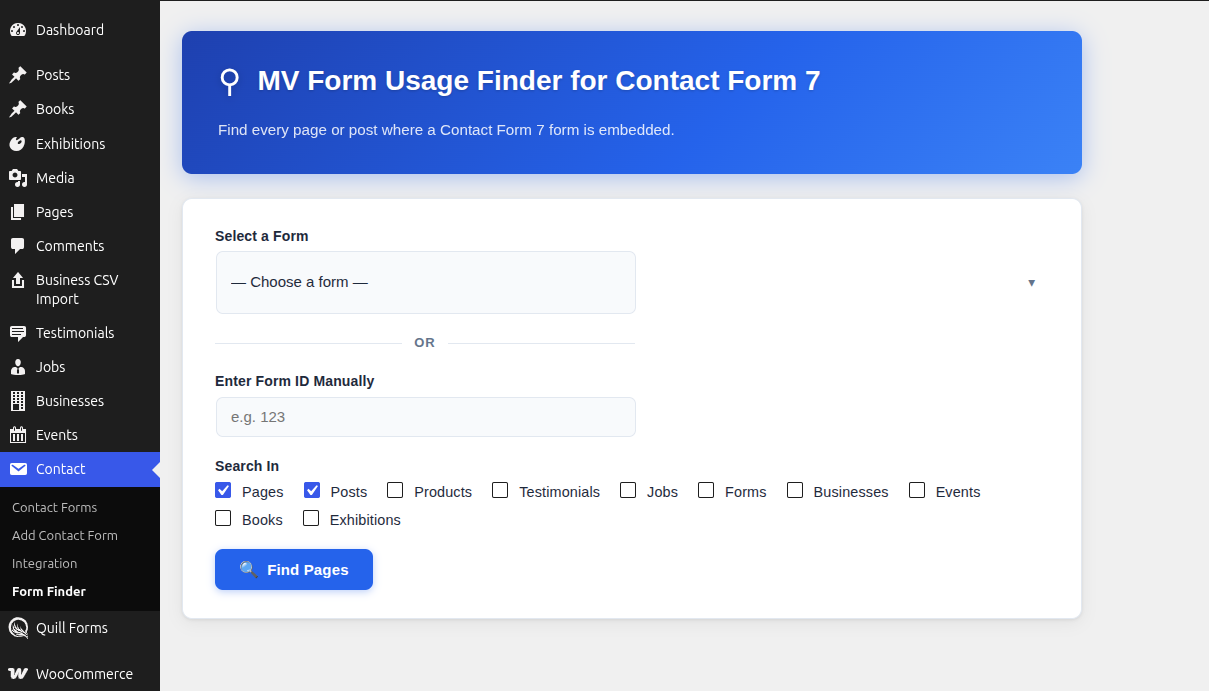Tick the Testimonials search checkbox
This screenshot has height=691, width=1209.
(500, 490)
